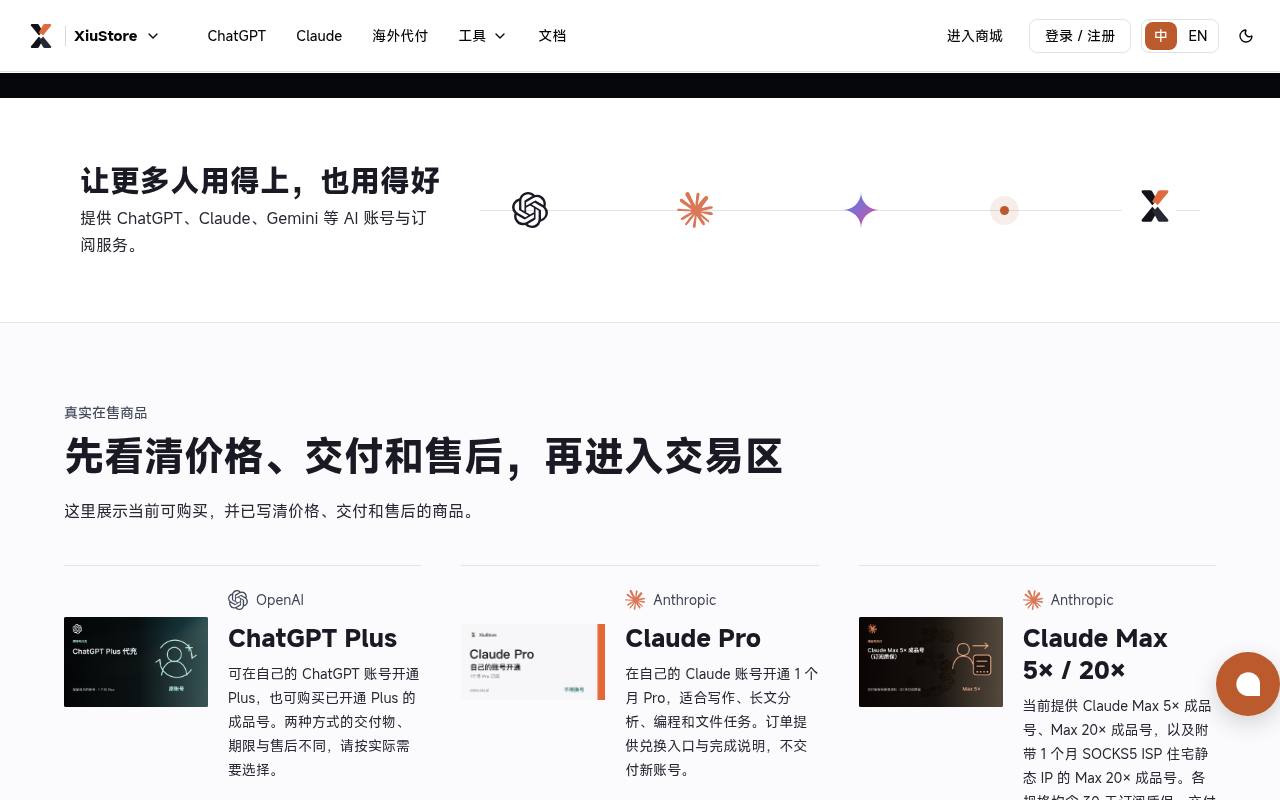Go to 海外代付 in the navigation
Viewport: 1280px width, 800px height.
click(x=400, y=36)
